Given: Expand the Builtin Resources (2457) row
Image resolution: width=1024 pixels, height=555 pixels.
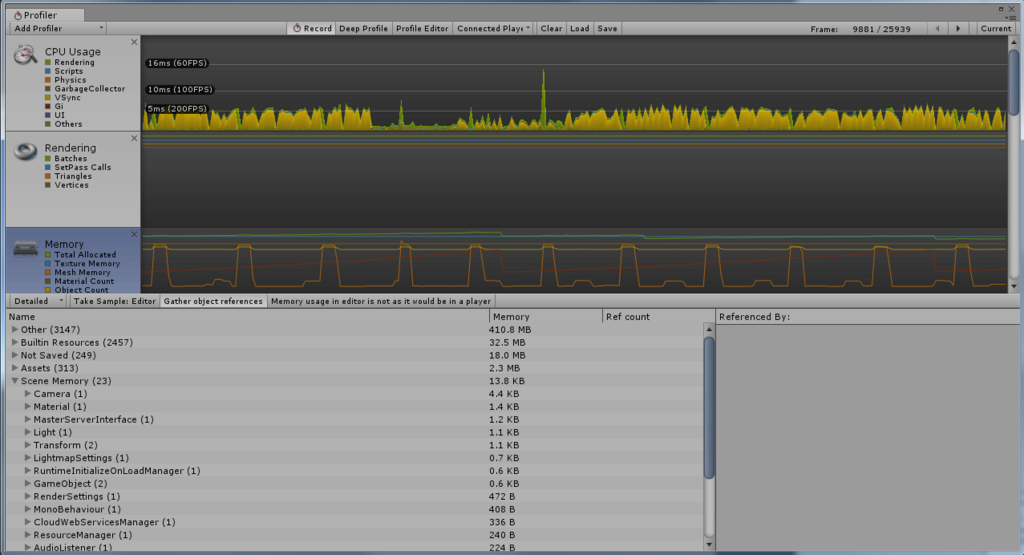Looking at the screenshot, I should (15, 342).
